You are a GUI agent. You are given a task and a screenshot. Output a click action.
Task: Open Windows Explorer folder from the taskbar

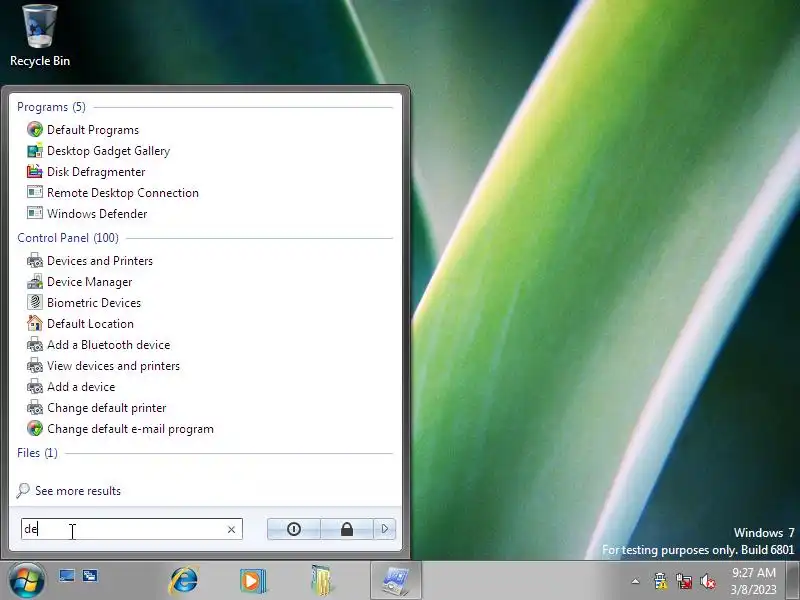click(x=322, y=580)
